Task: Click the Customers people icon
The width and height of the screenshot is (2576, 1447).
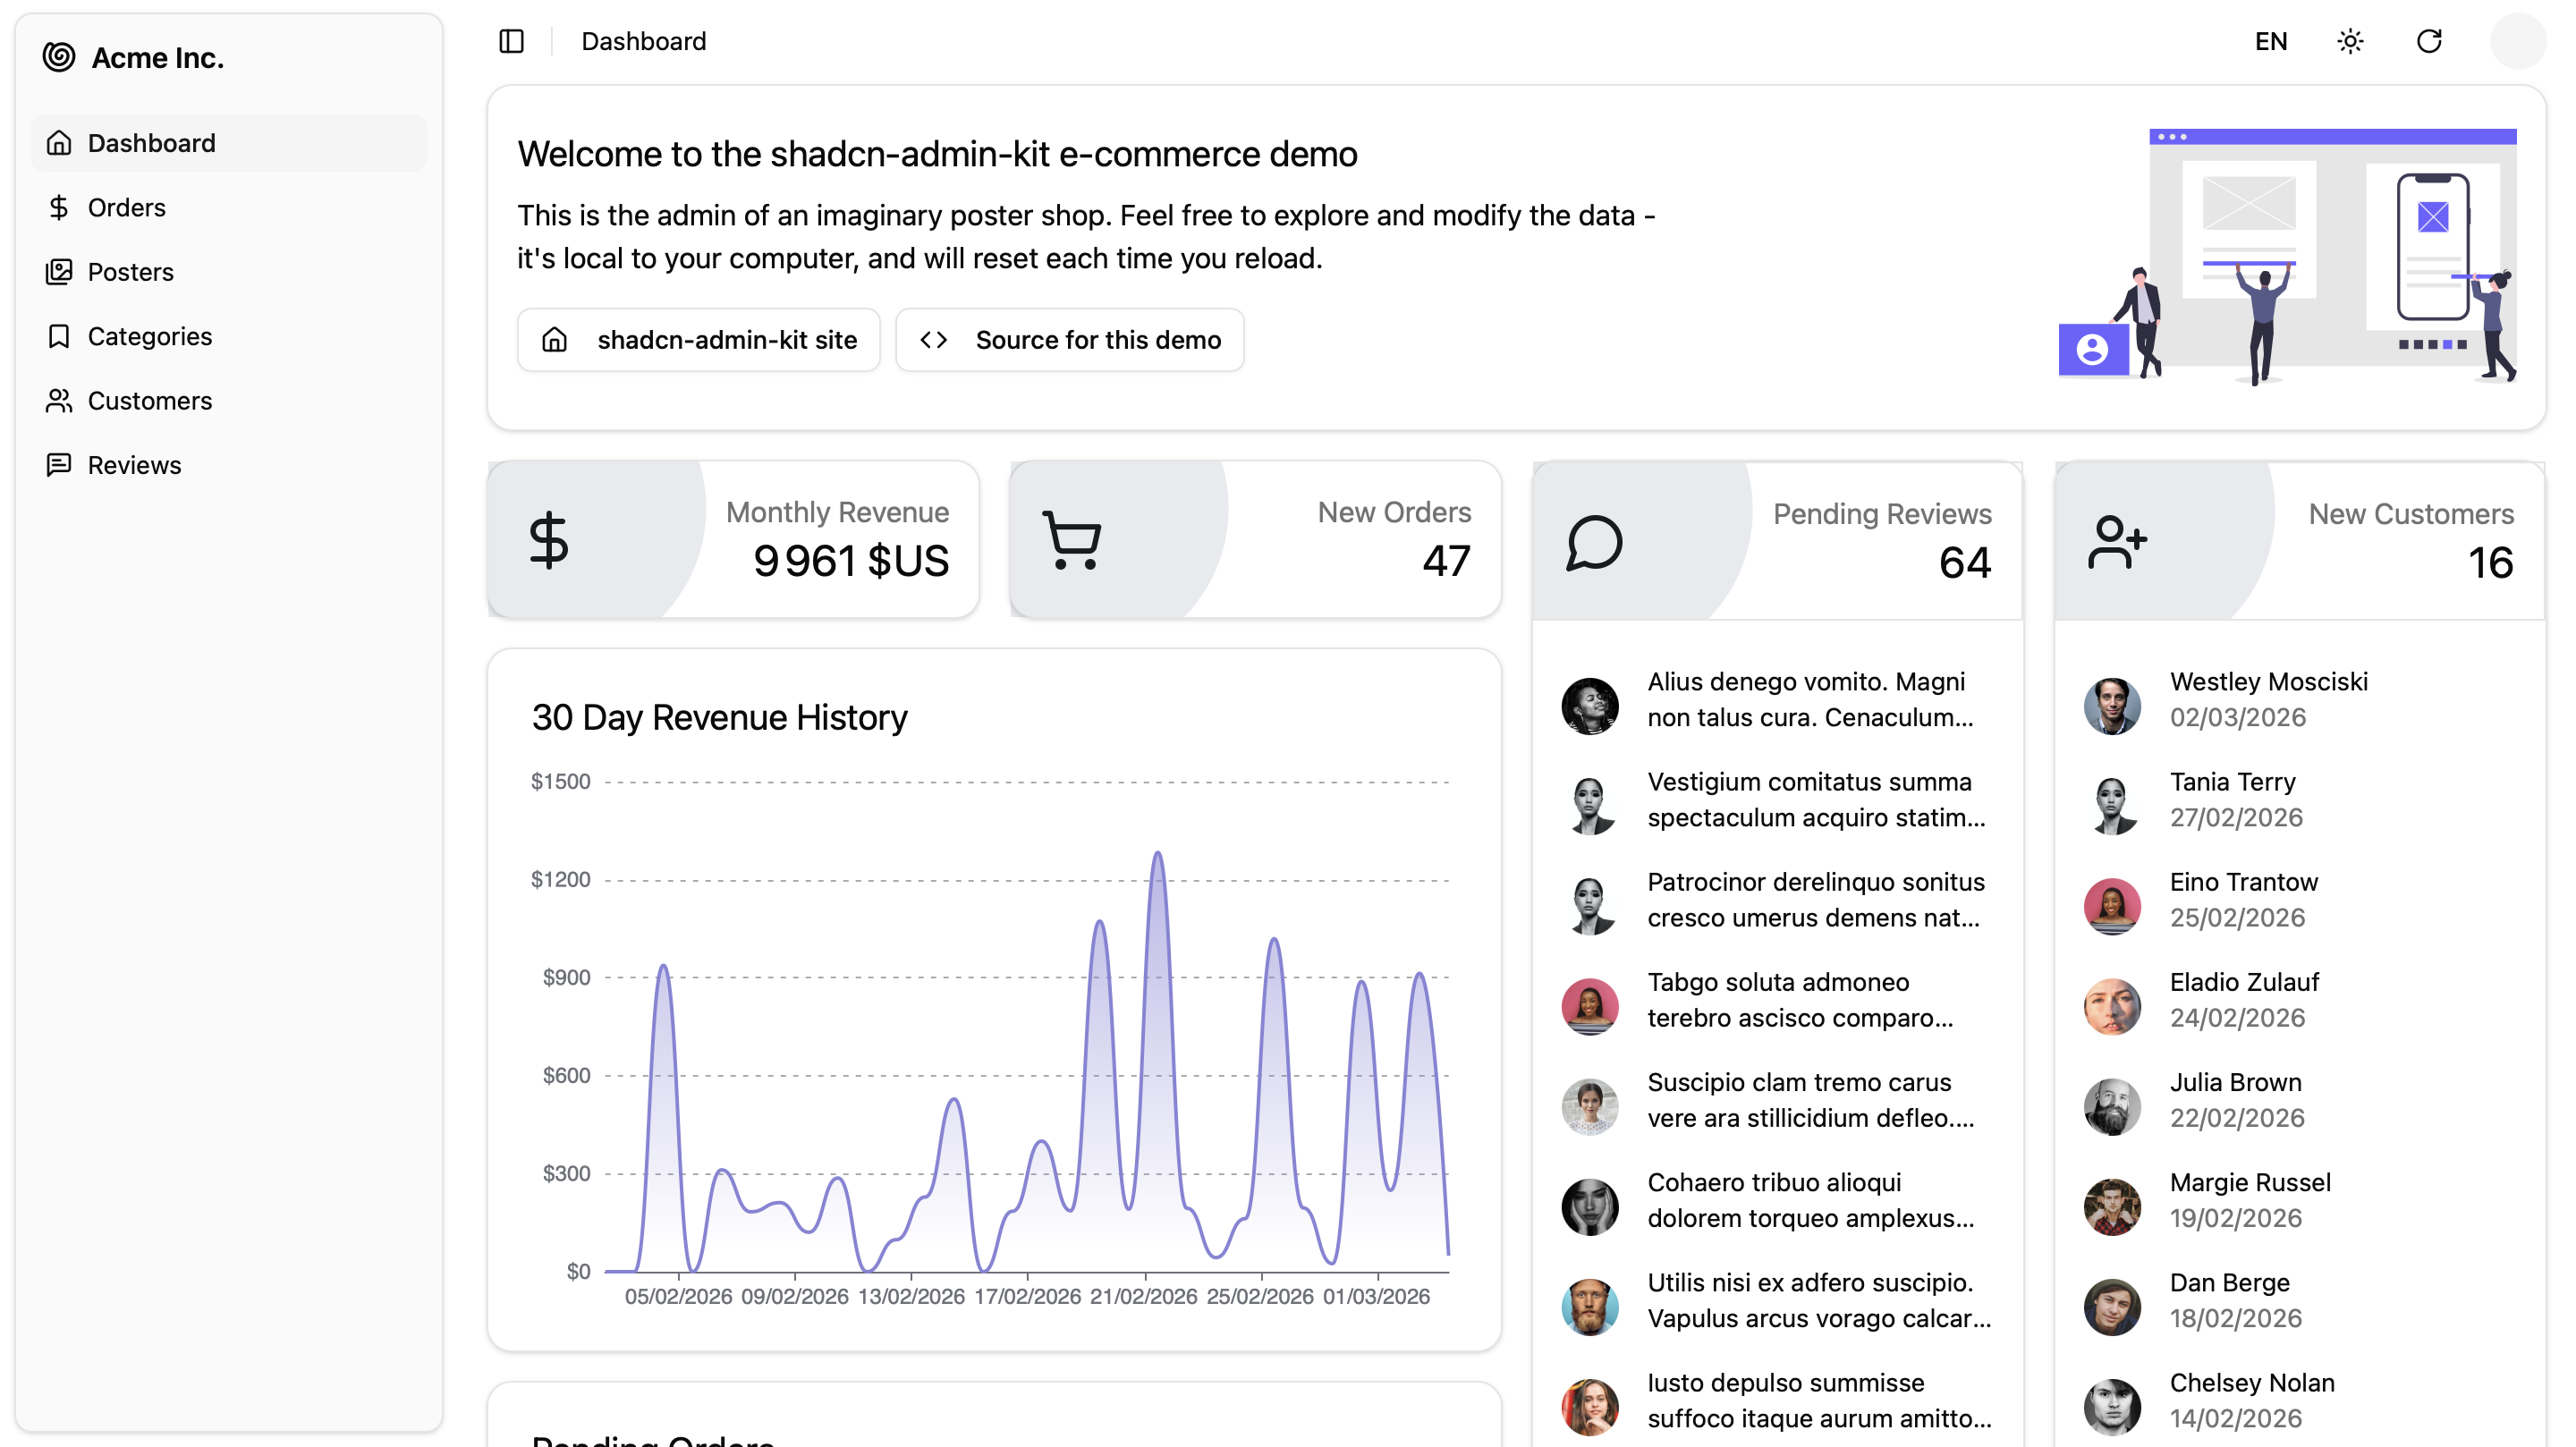Action: click(59, 401)
